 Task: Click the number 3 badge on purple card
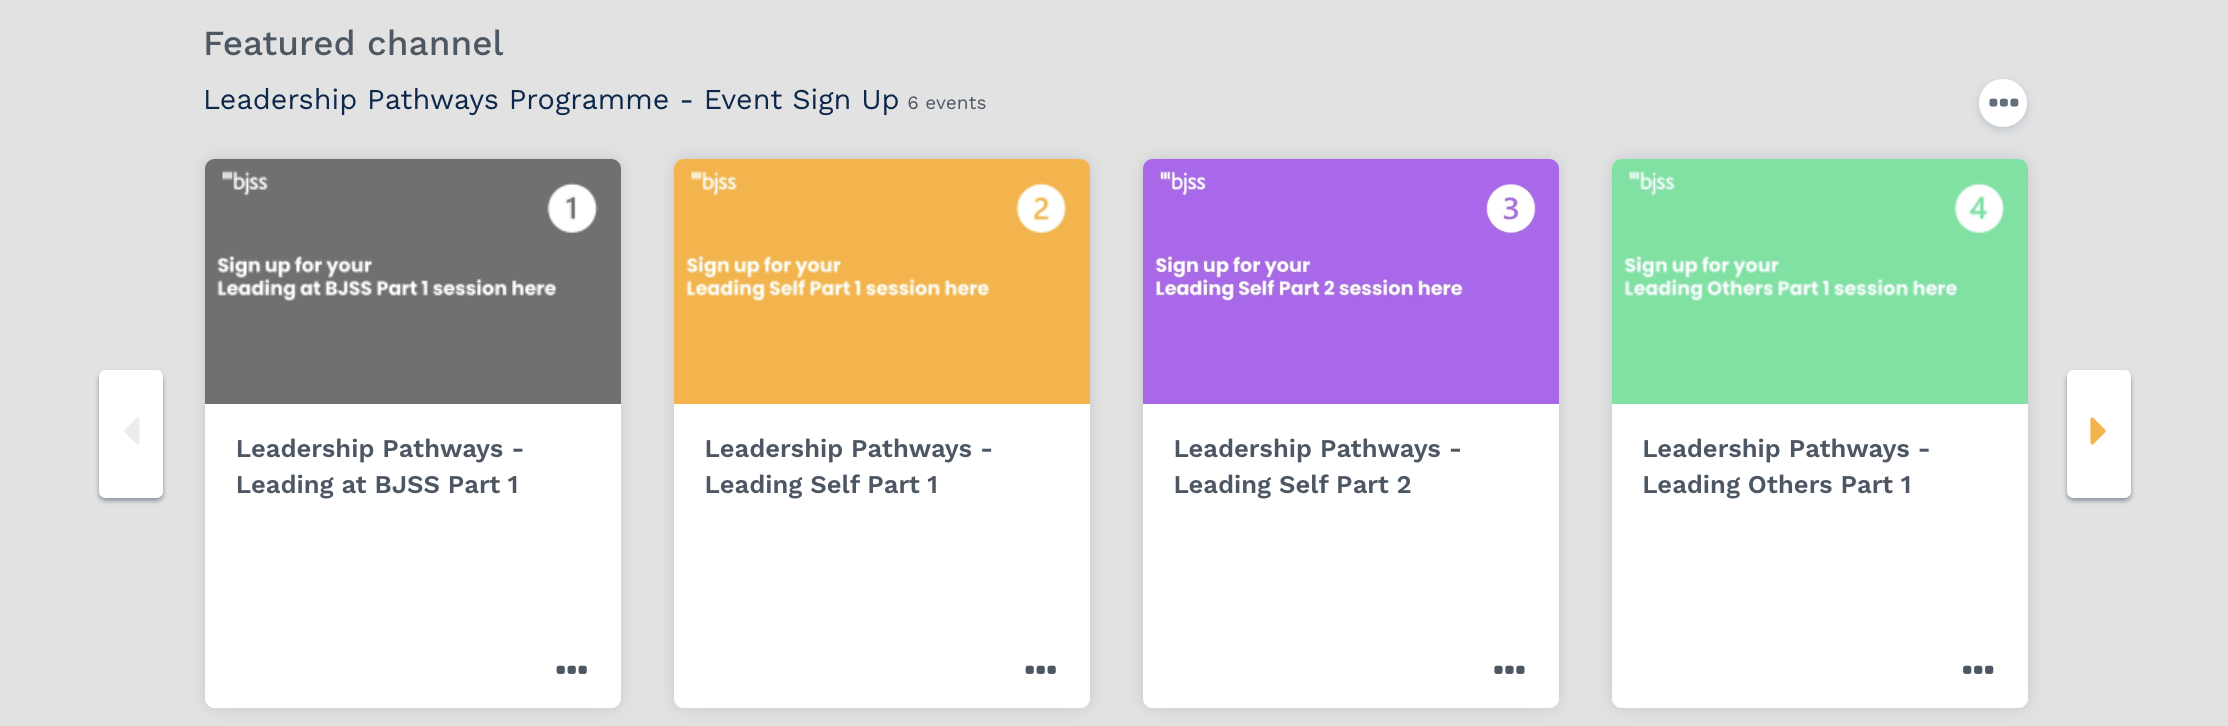pos(1510,209)
